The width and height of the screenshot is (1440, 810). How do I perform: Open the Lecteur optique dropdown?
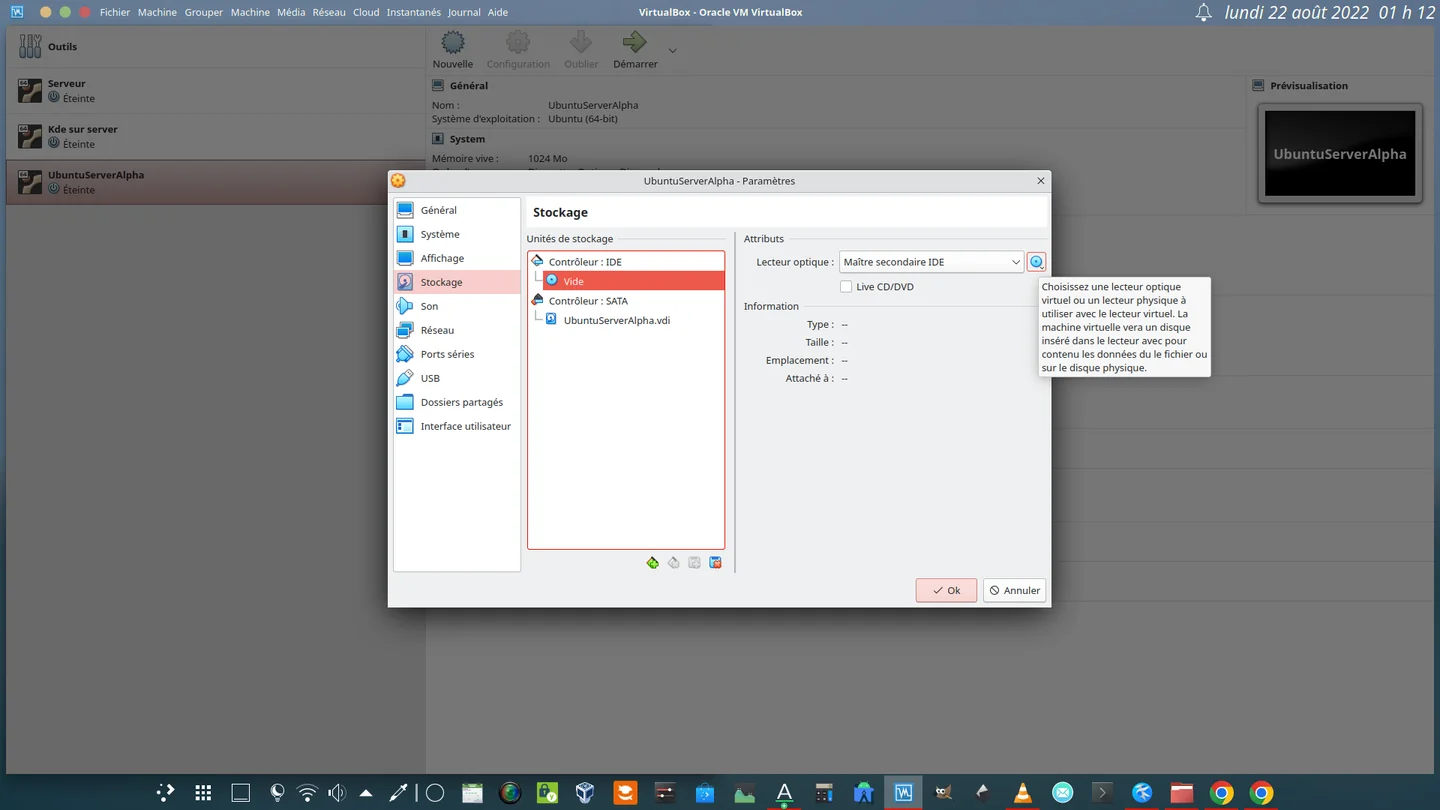(931, 262)
